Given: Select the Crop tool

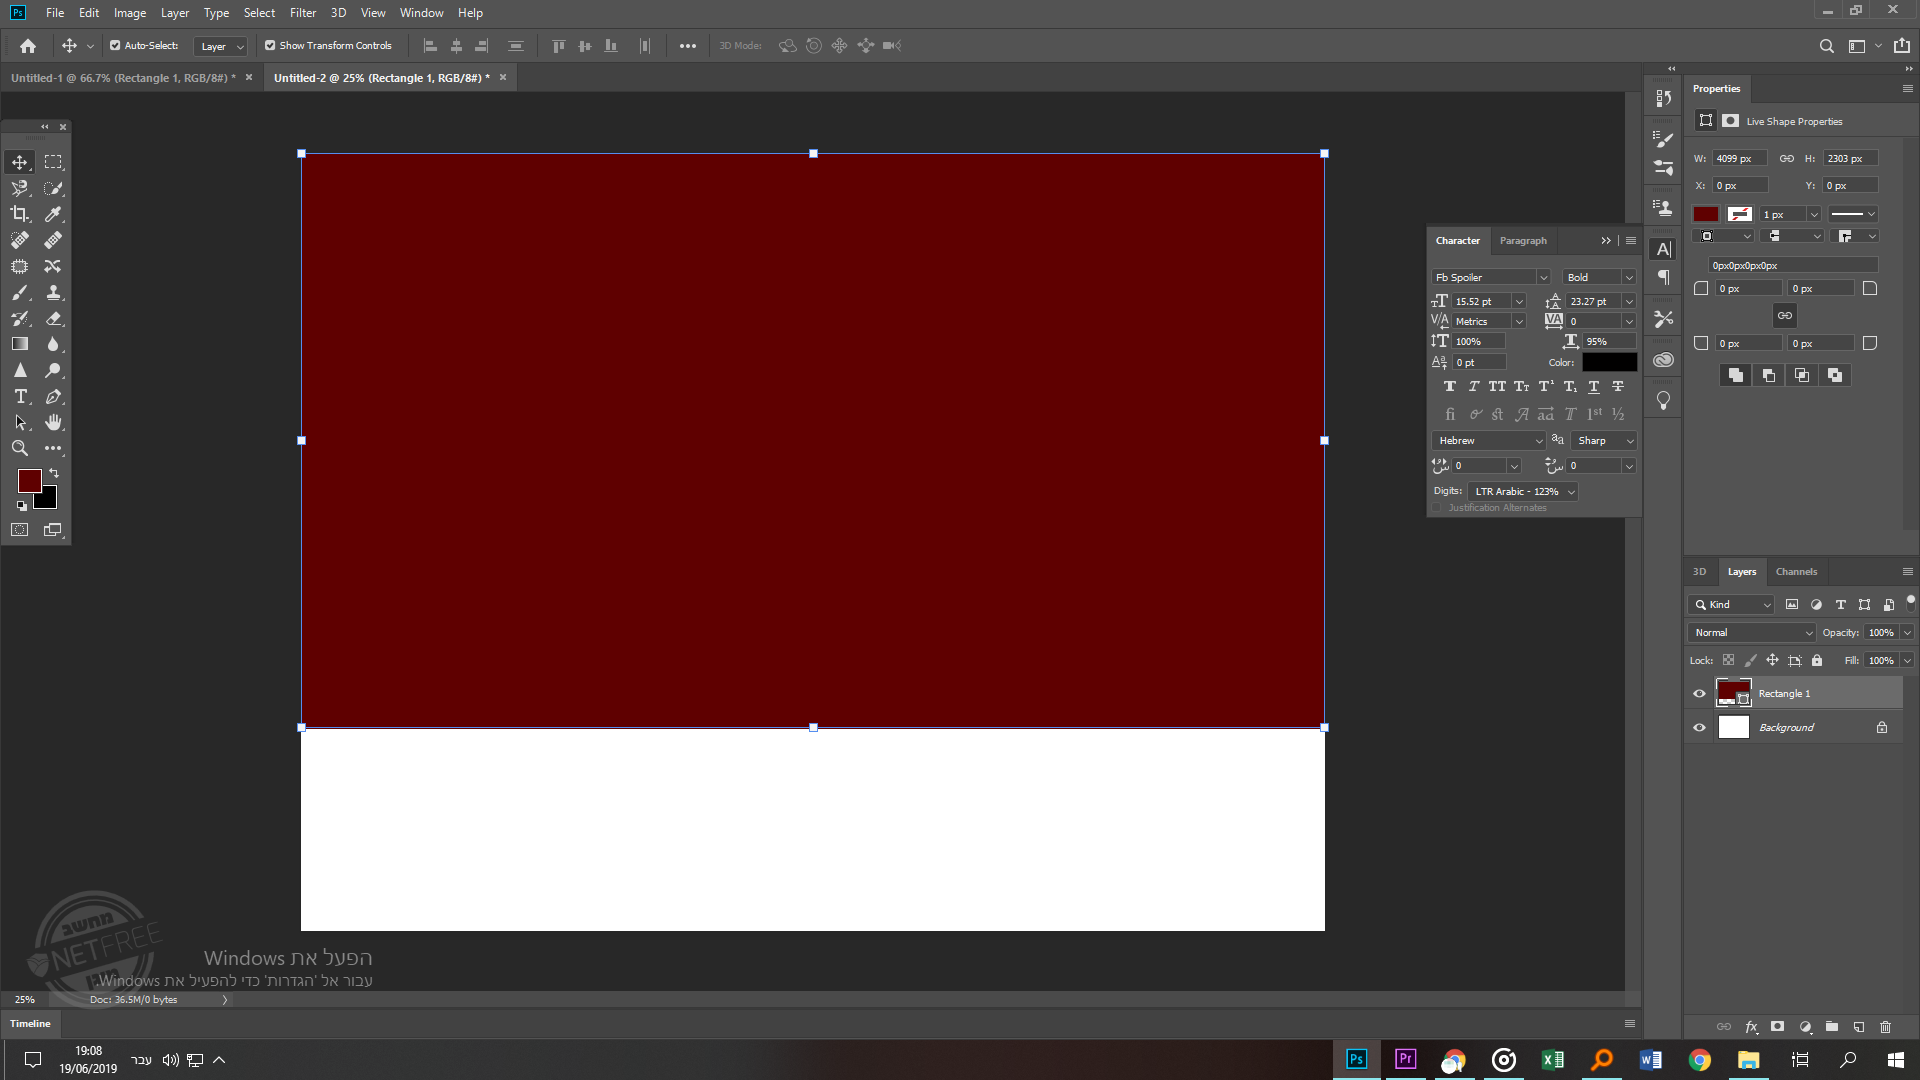Looking at the screenshot, I should coord(19,214).
